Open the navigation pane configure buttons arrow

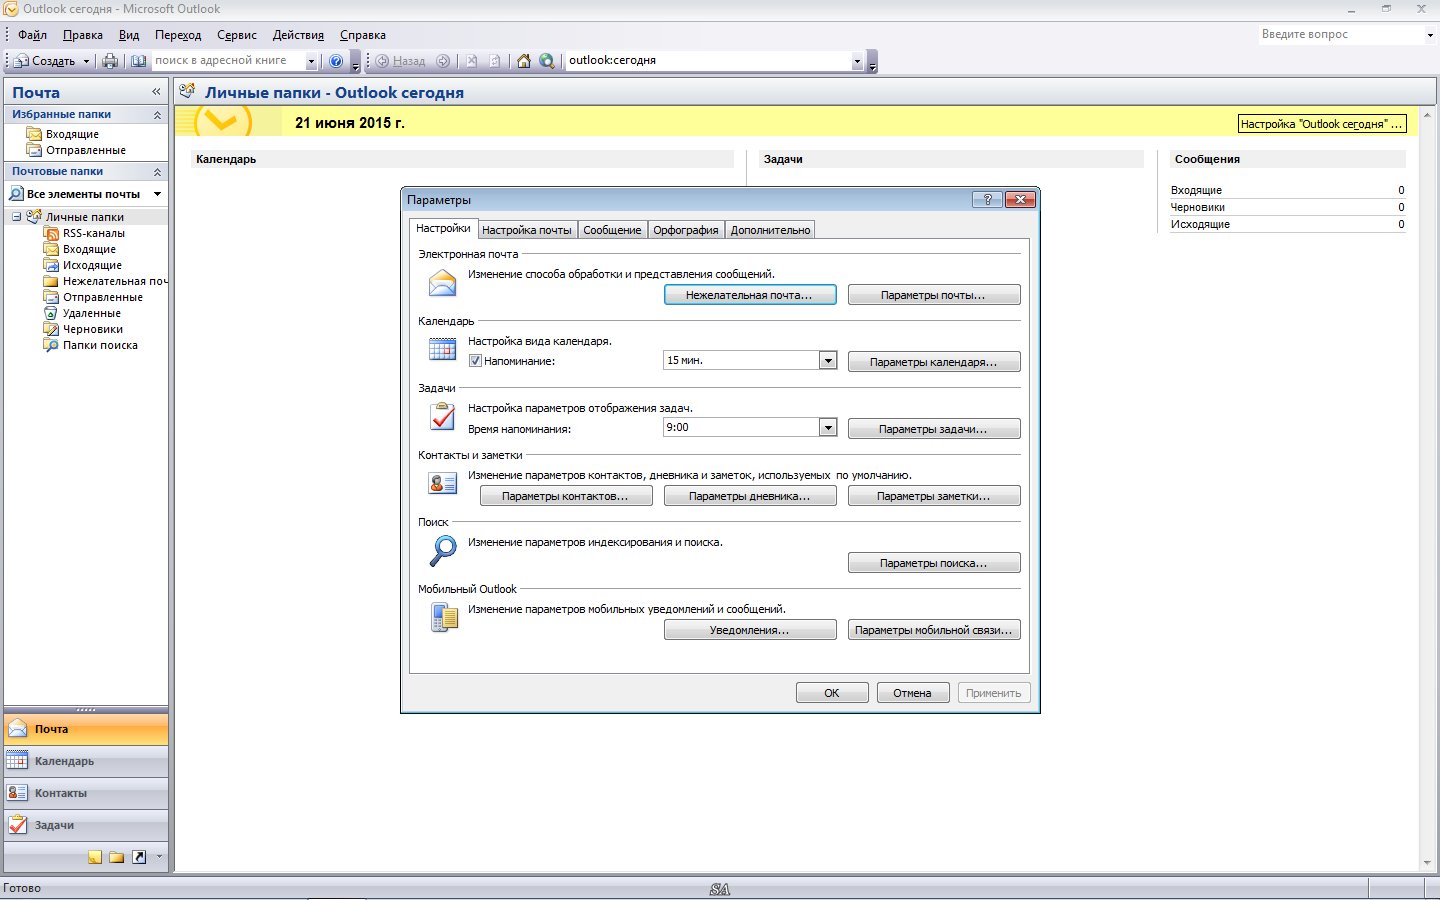159,857
